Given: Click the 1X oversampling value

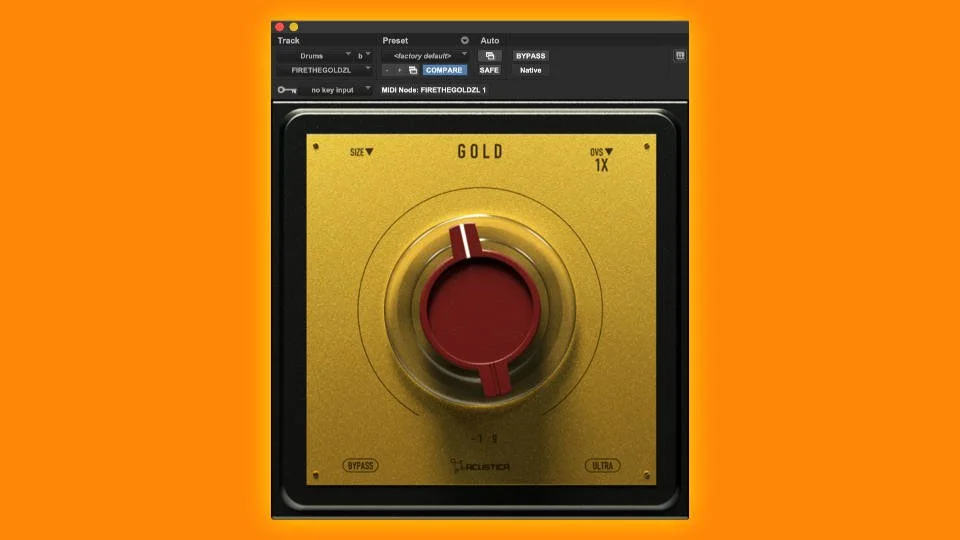Looking at the screenshot, I should tap(602, 165).
